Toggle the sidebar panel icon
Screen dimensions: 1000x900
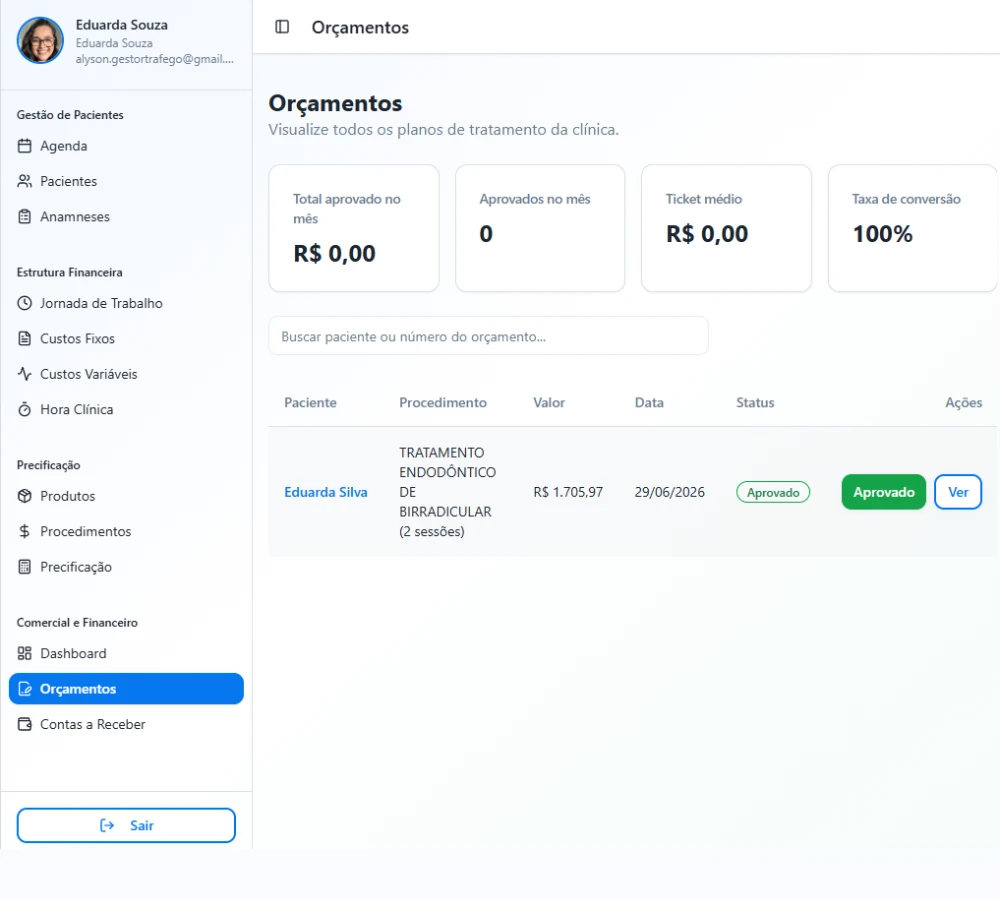coord(282,27)
